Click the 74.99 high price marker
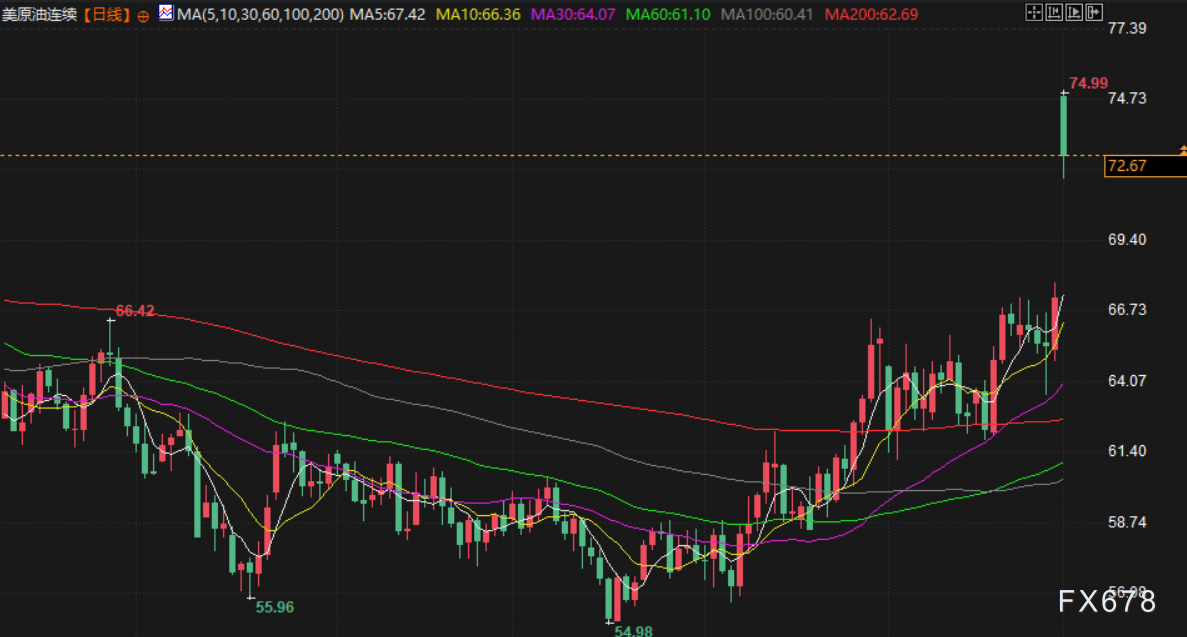 point(1087,83)
